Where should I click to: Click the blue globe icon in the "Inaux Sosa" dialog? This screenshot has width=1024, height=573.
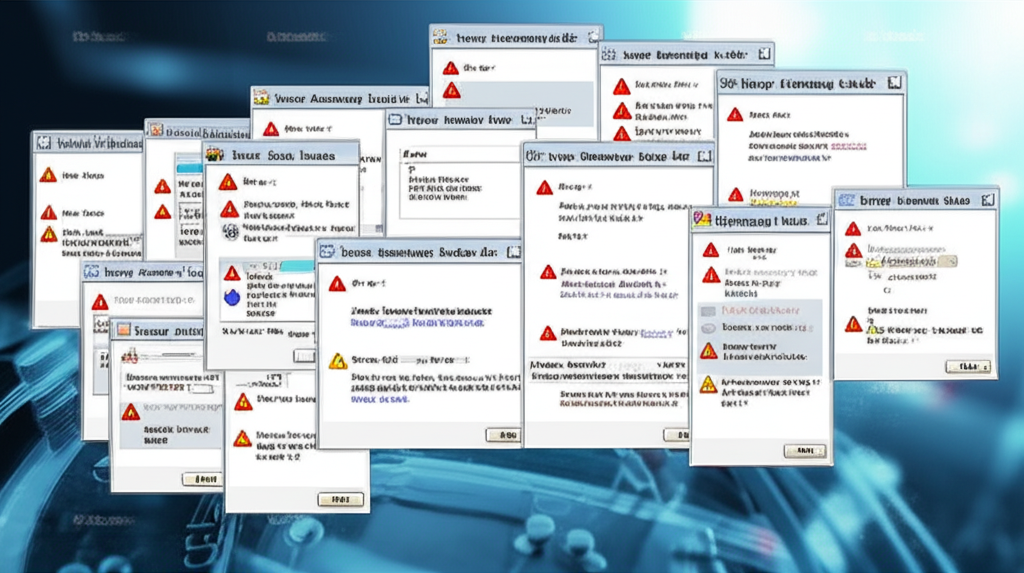pyautogui.click(x=233, y=295)
